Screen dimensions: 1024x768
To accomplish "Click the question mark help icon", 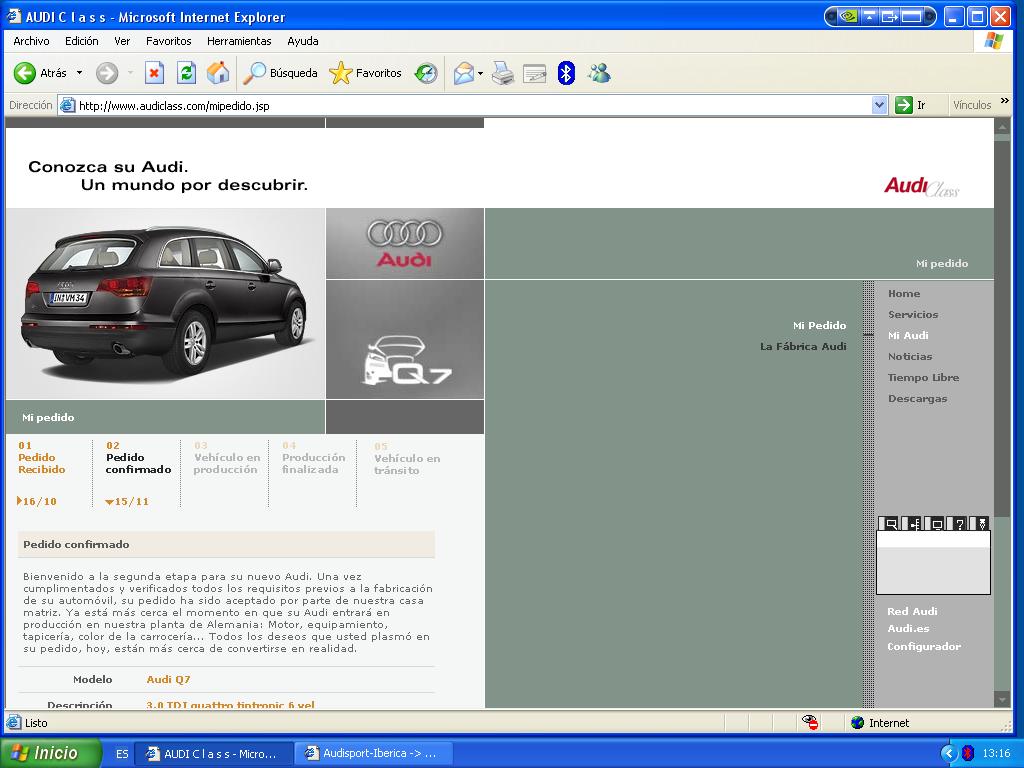I will (x=959, y=524).
